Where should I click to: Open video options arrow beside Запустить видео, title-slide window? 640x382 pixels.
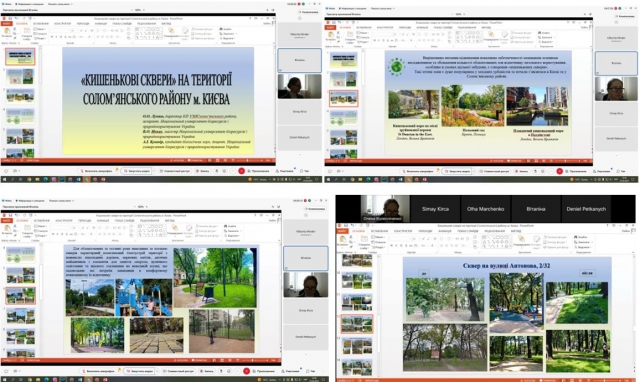tap(153, 171)
